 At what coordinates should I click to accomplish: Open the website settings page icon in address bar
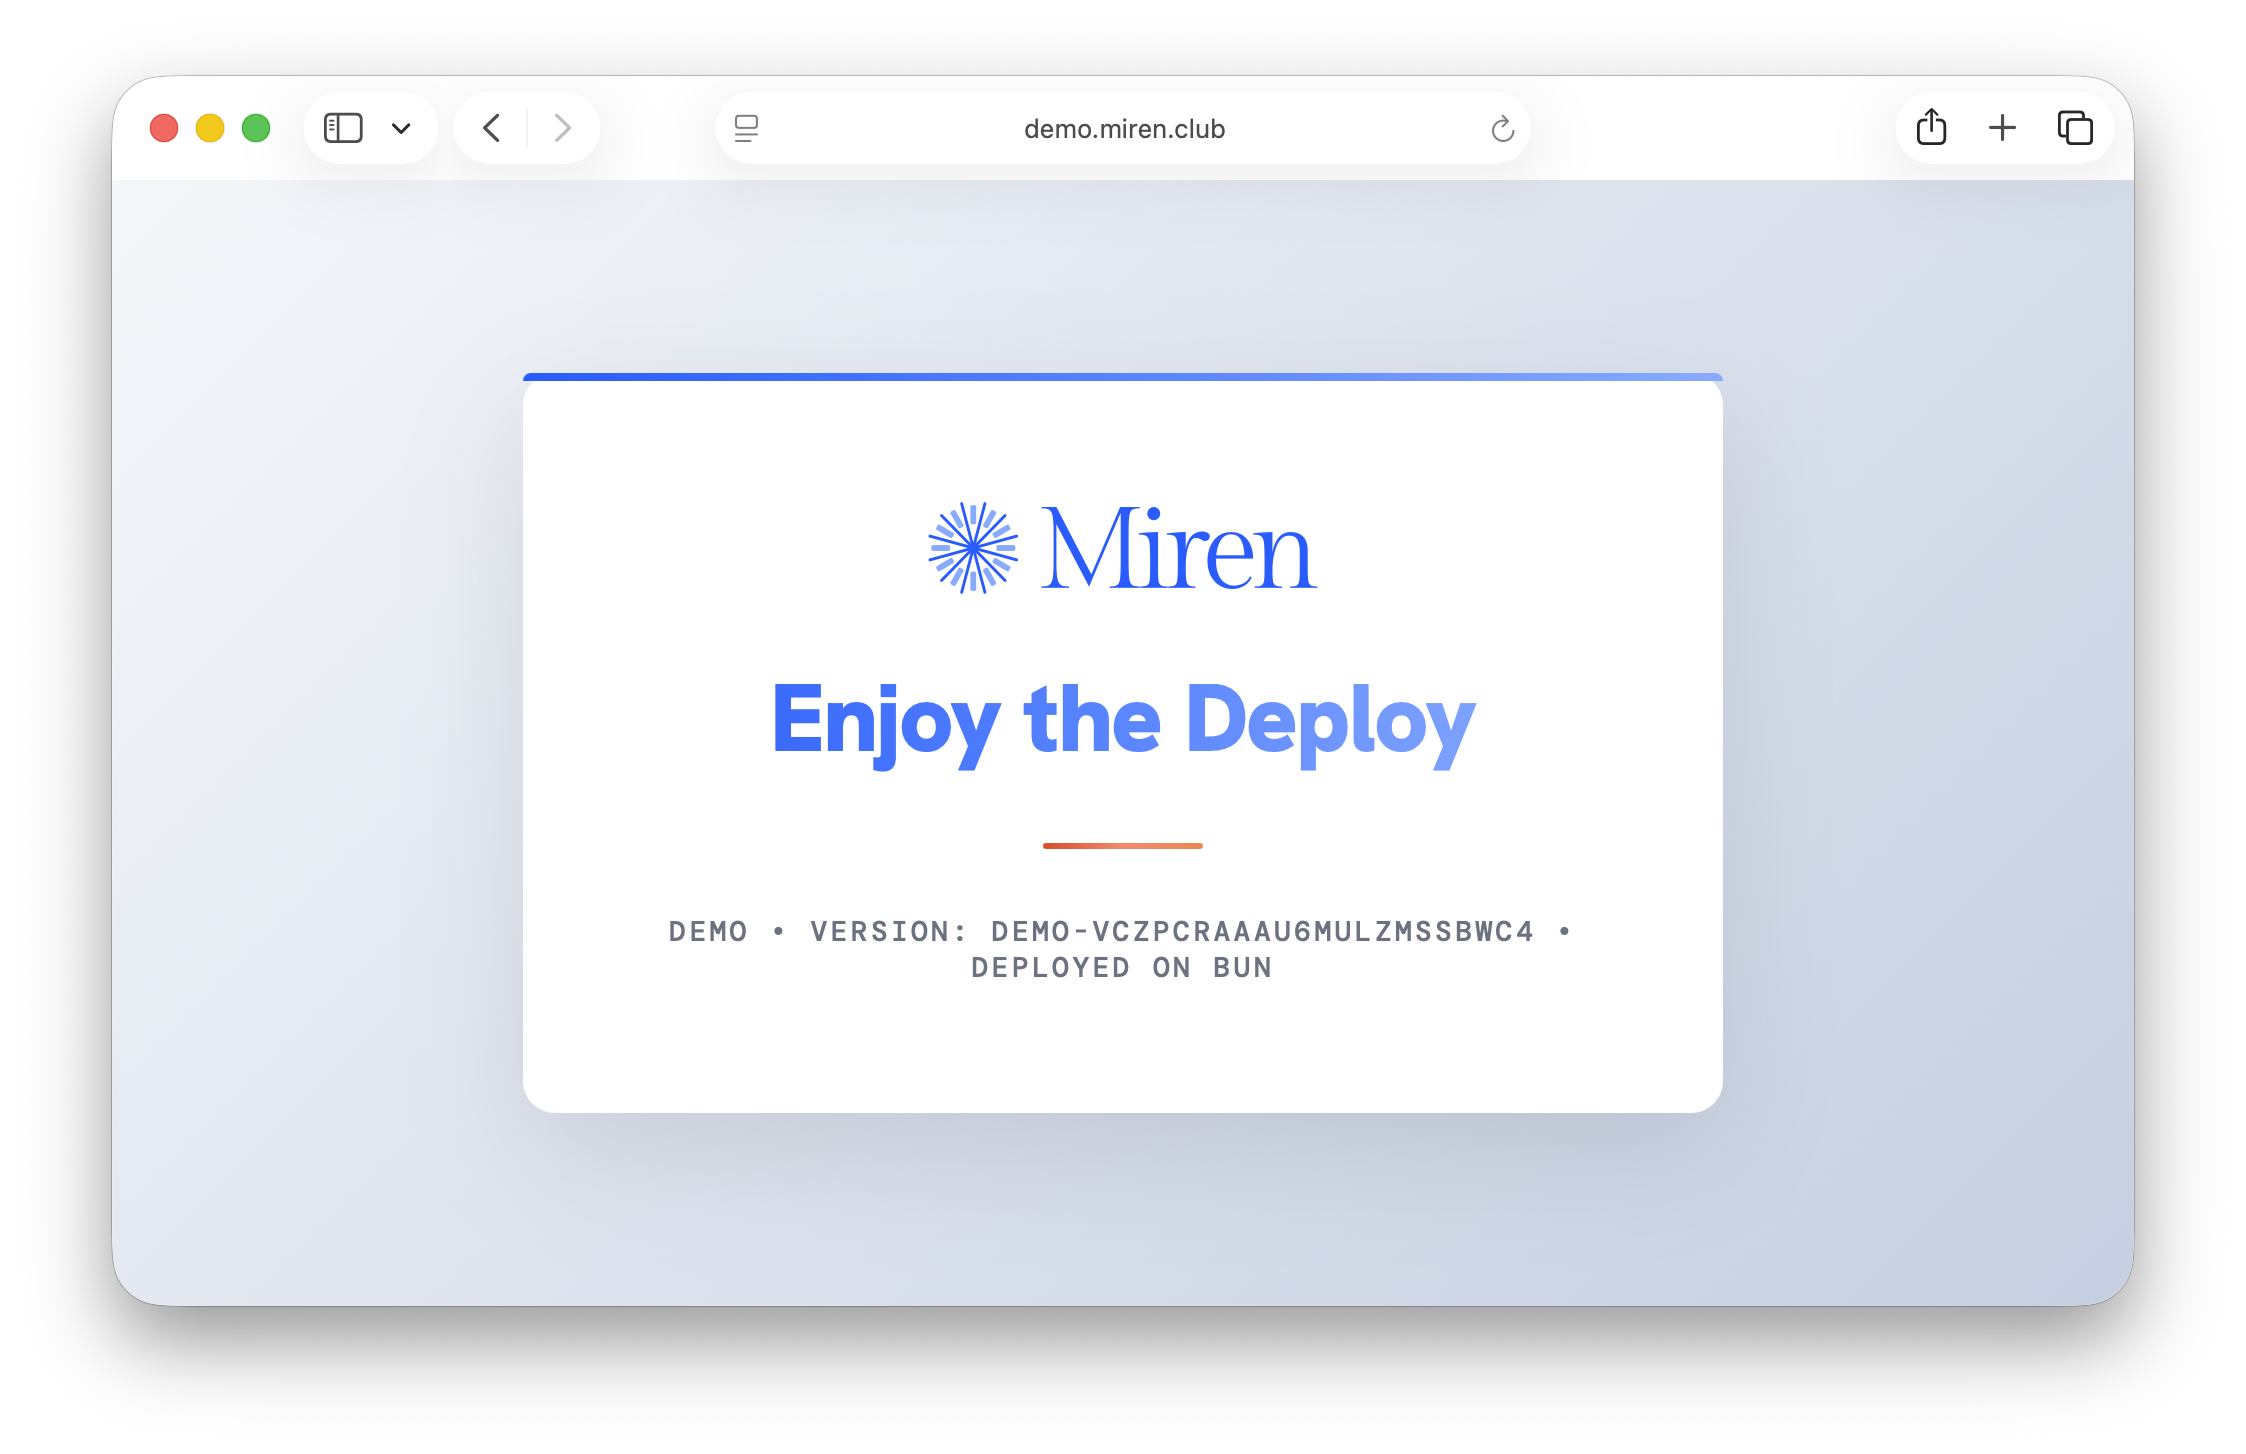pyautogui.click(x=746, y=128)
